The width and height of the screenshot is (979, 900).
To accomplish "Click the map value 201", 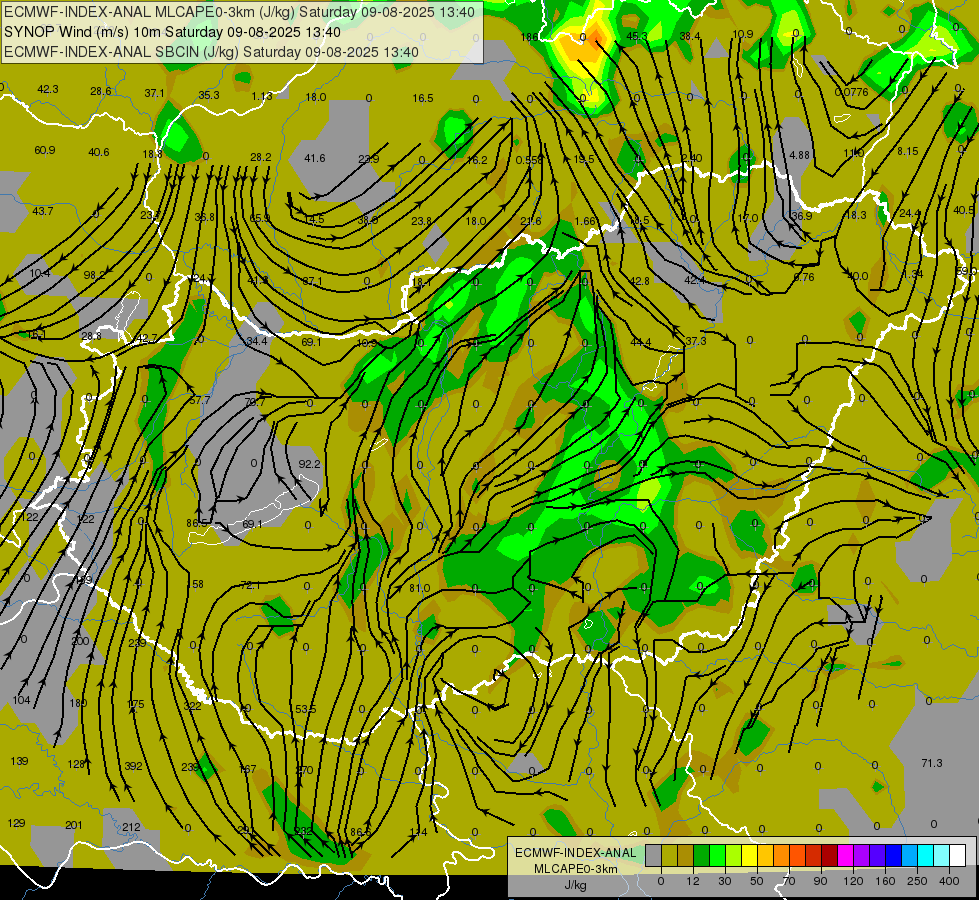I will 74,825.
